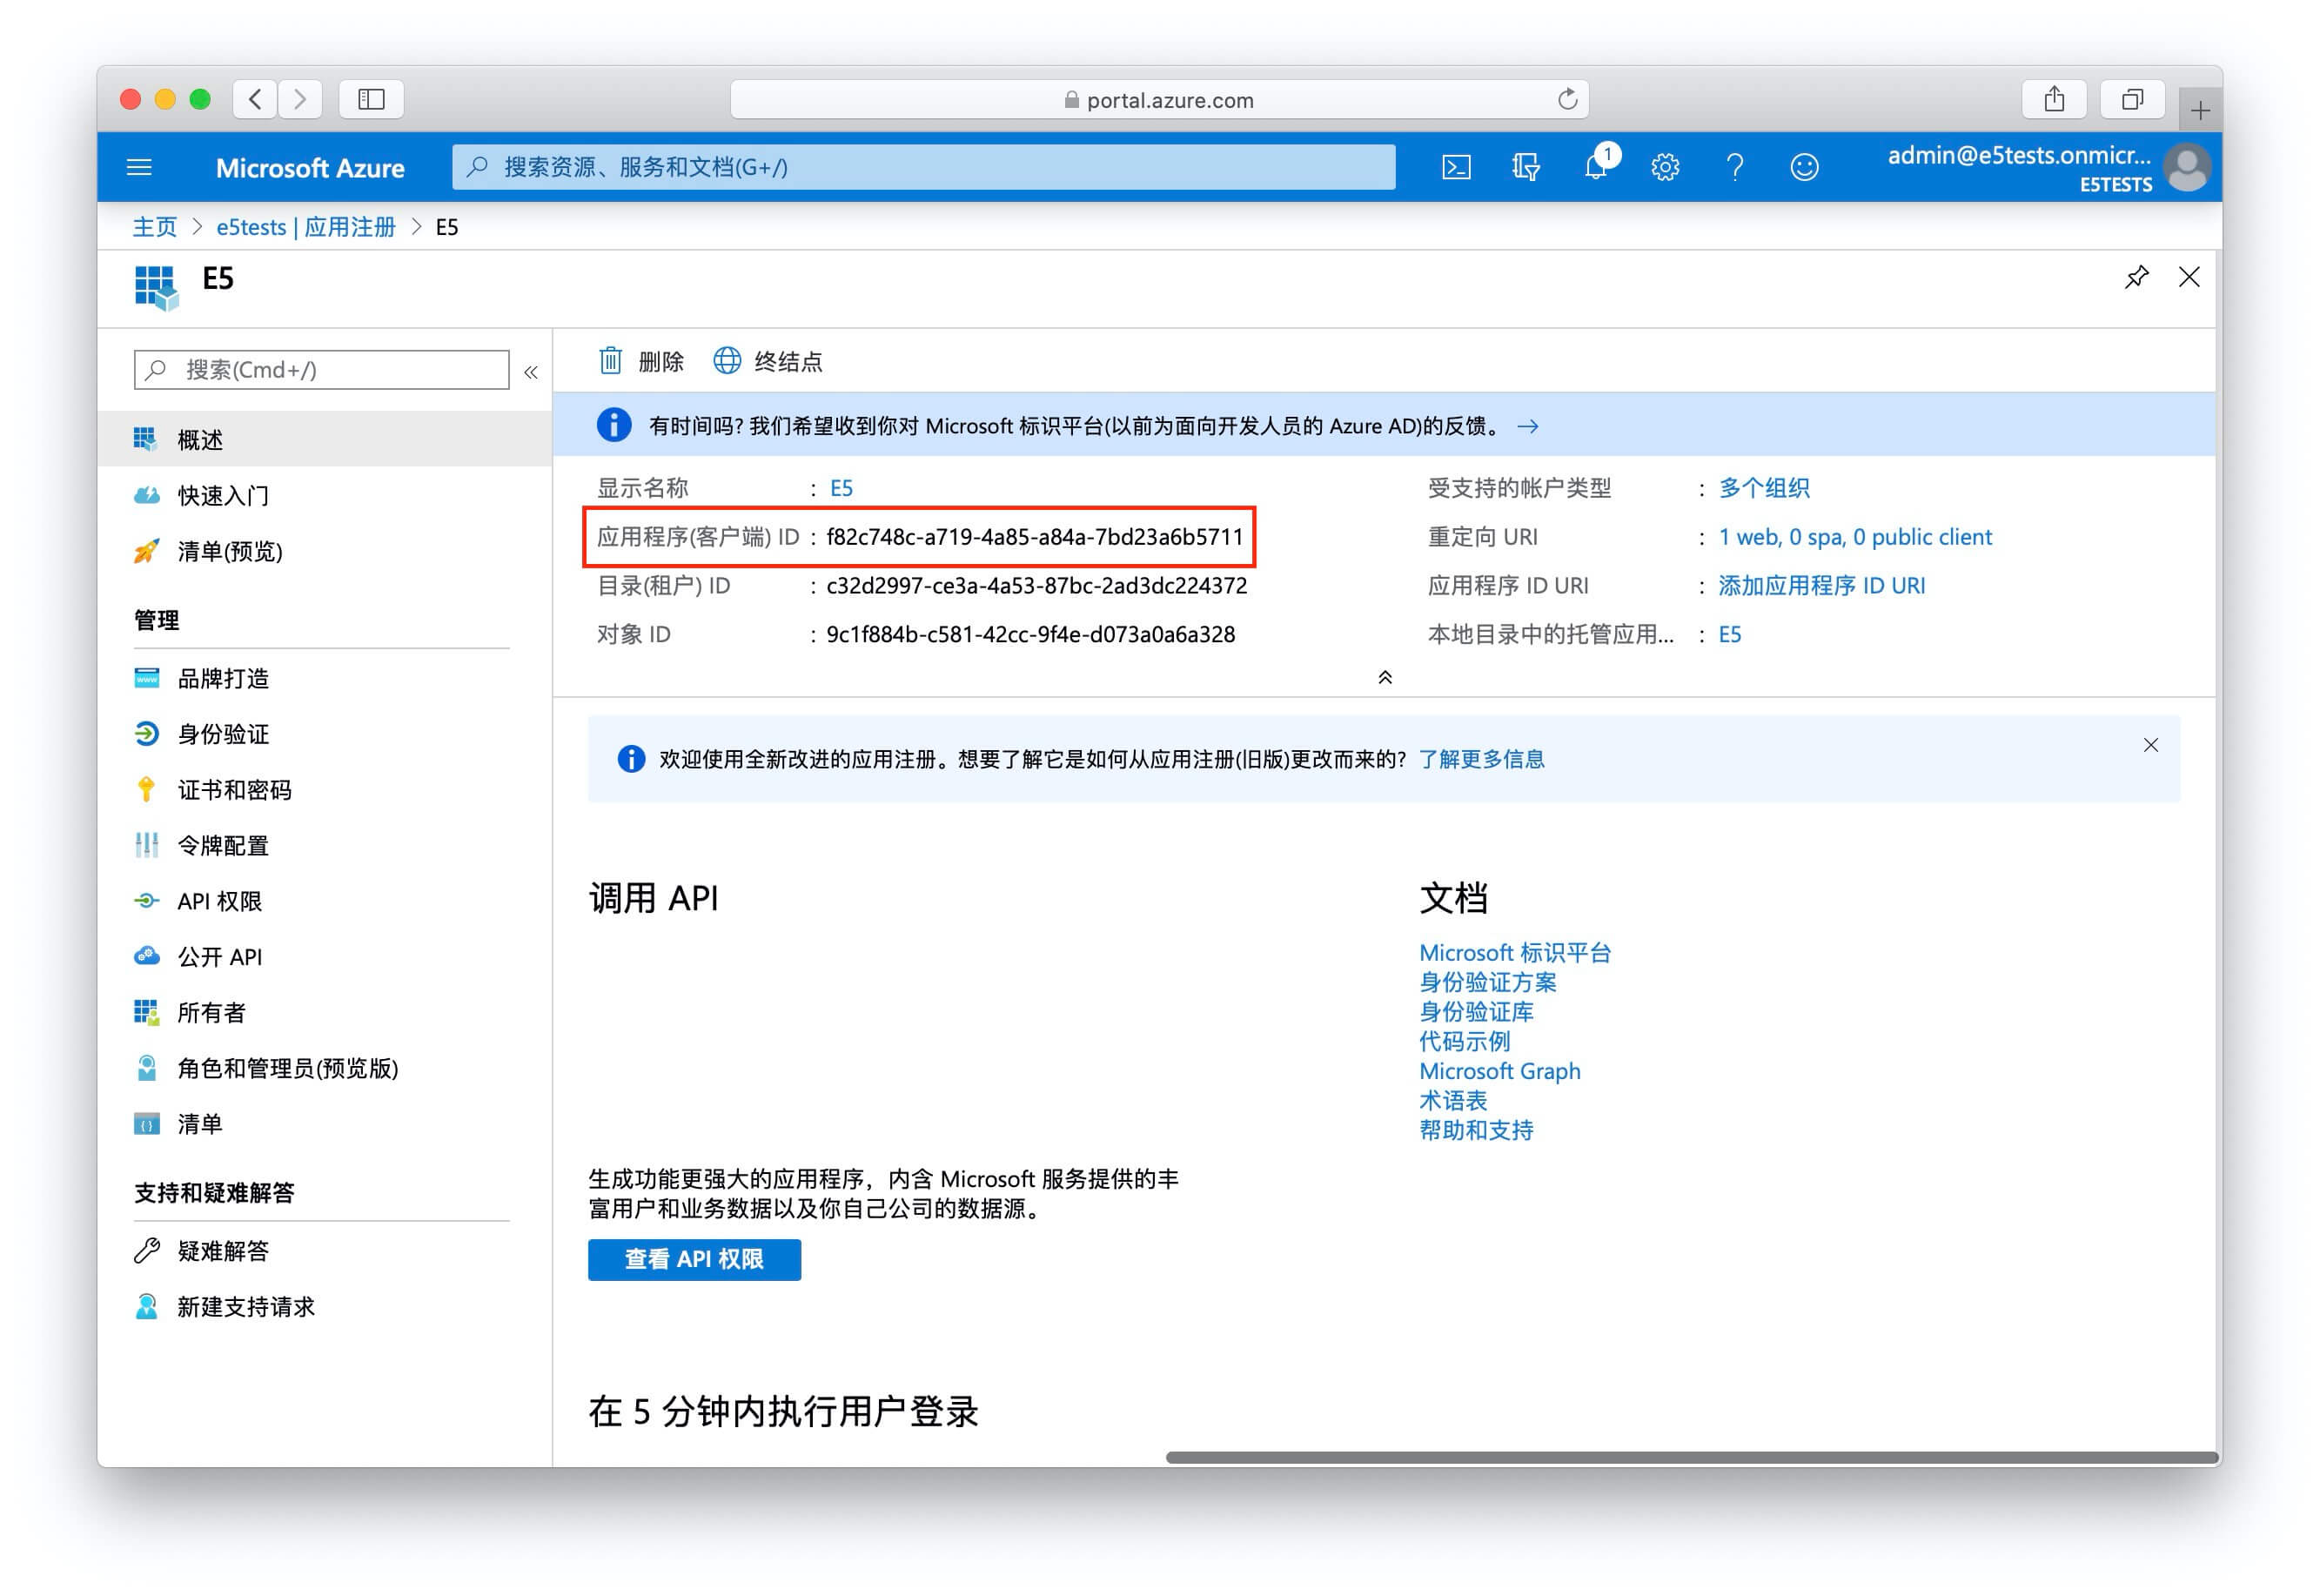Click the Microsoft Azure logo text
This screenshot has width=2320, height=1596.
(x=310, y=168)
